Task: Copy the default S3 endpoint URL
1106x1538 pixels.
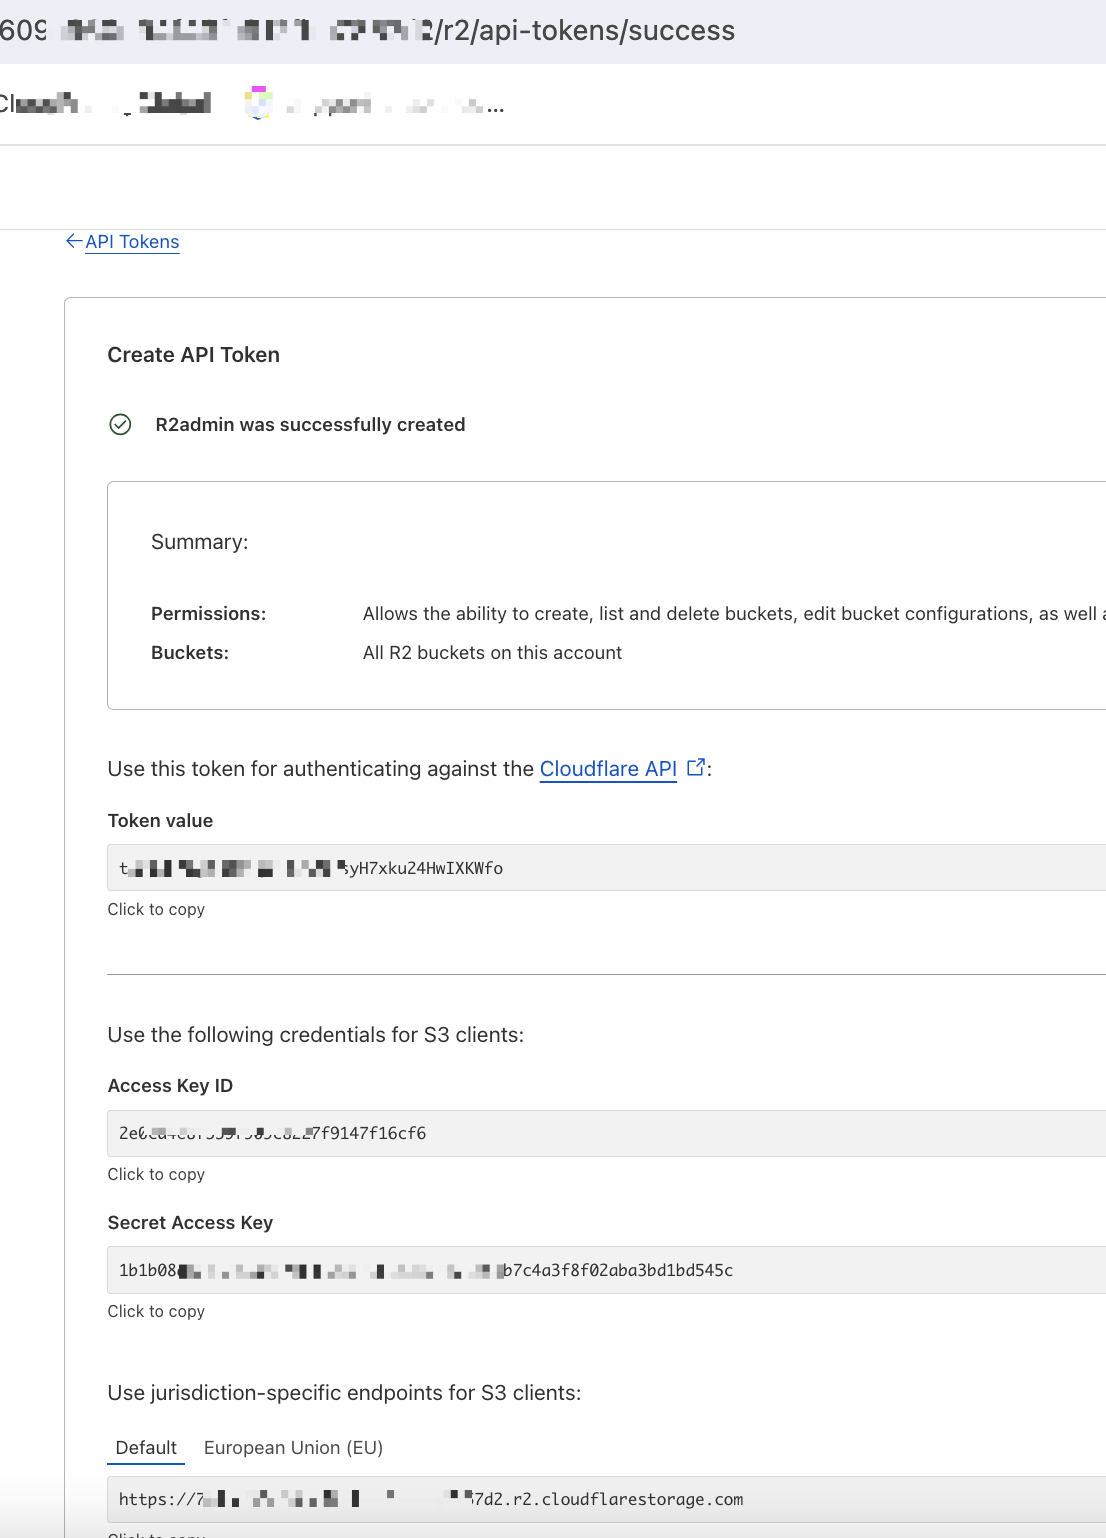Action: point(606,1499)
